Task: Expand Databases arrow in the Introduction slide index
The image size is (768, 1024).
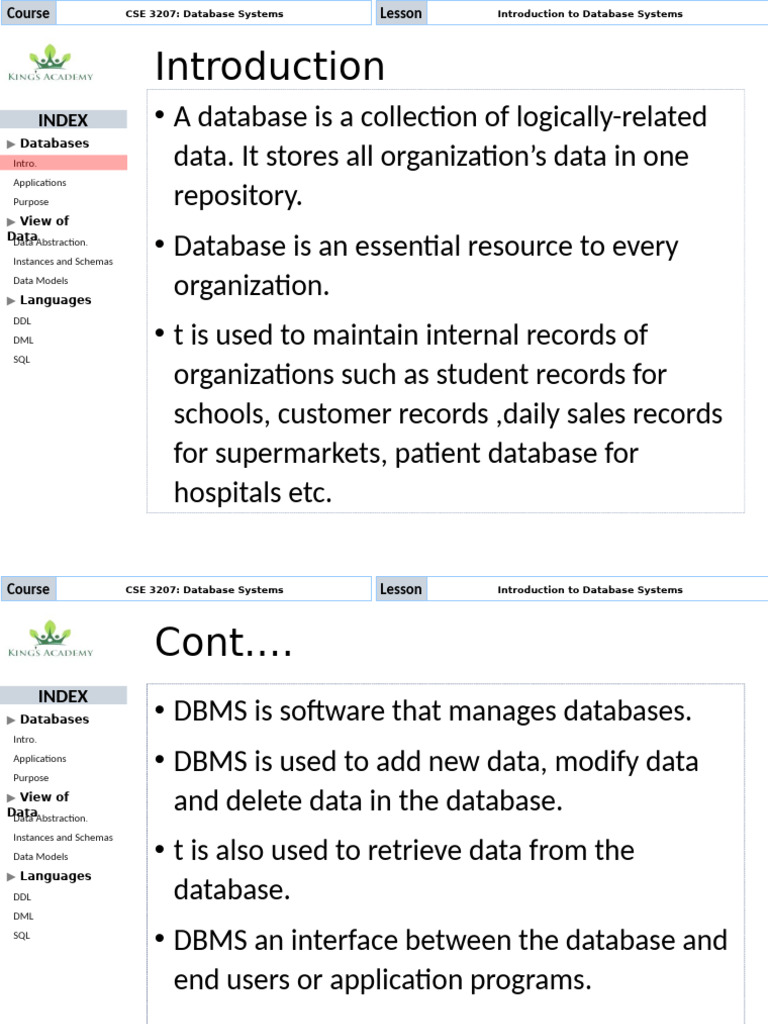Action: pos(11,144)
